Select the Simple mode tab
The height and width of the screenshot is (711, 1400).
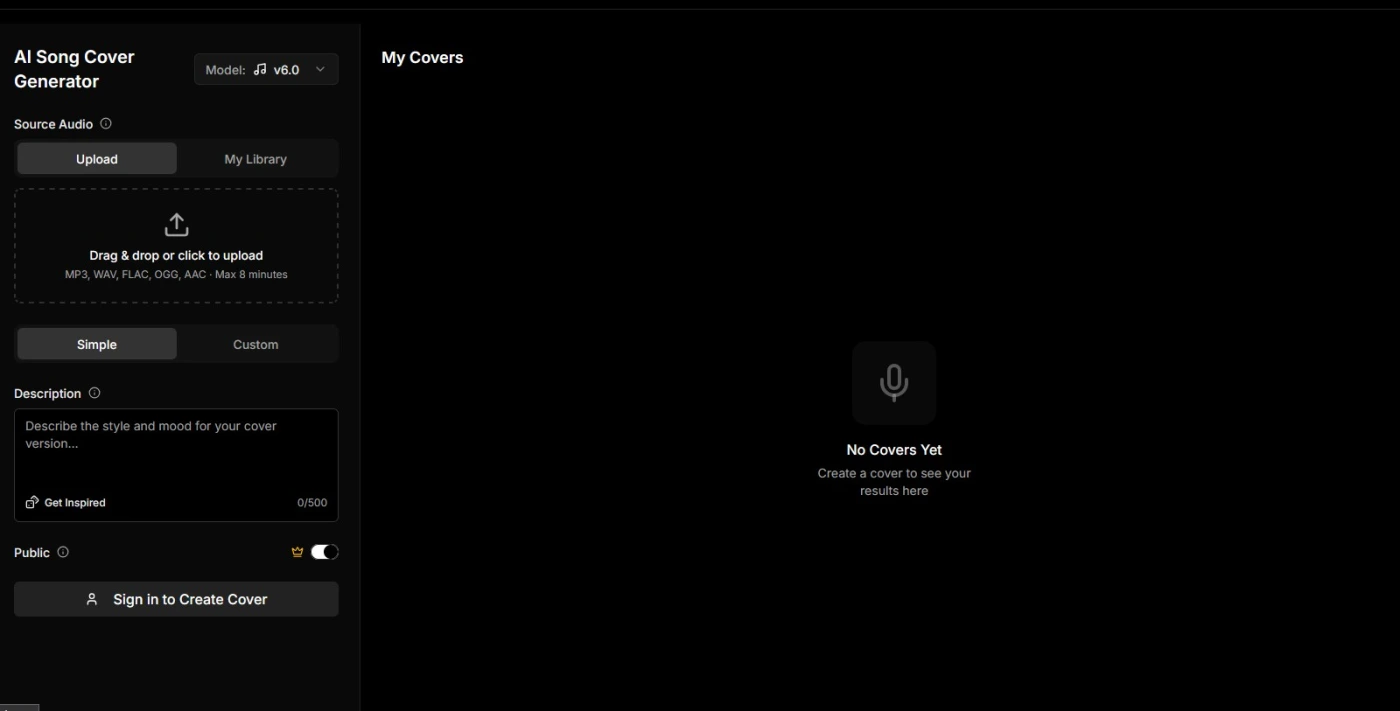tap(97, 344)
